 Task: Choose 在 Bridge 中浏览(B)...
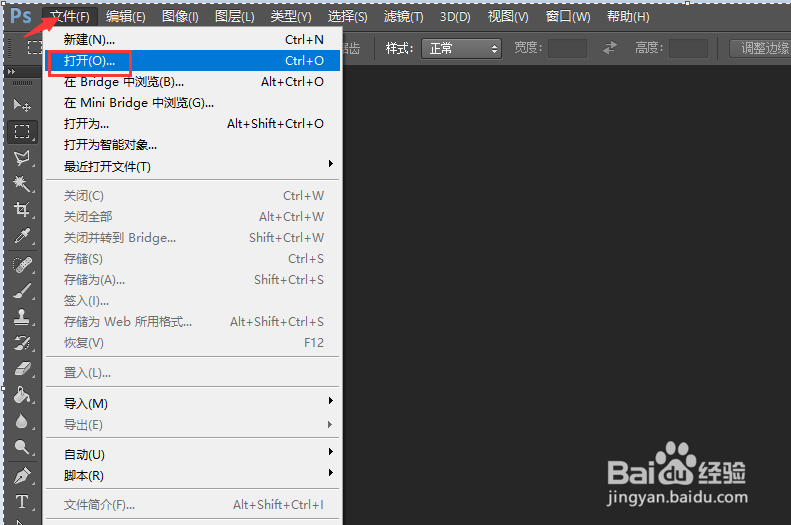(x=192, y=82)
